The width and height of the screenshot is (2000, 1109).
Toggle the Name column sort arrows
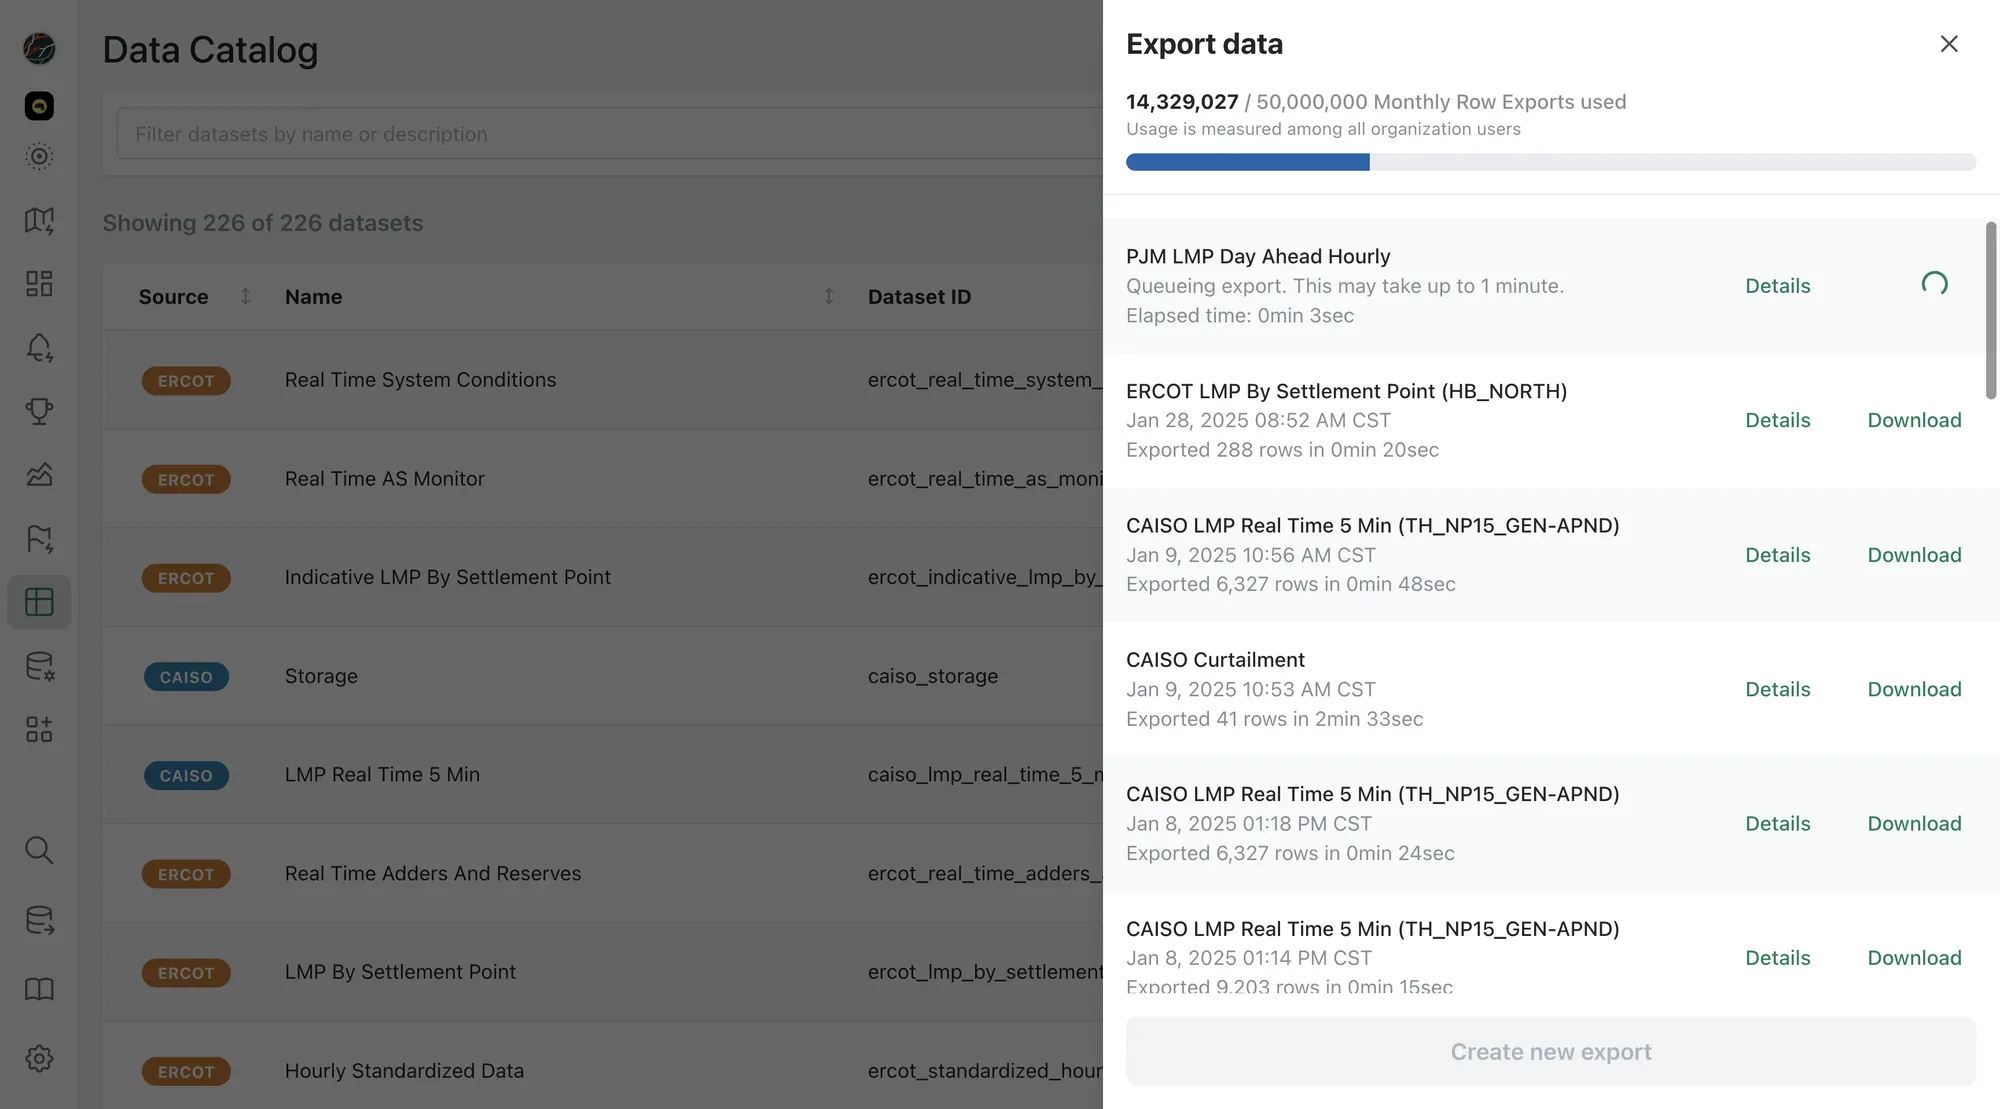(828, 296)
